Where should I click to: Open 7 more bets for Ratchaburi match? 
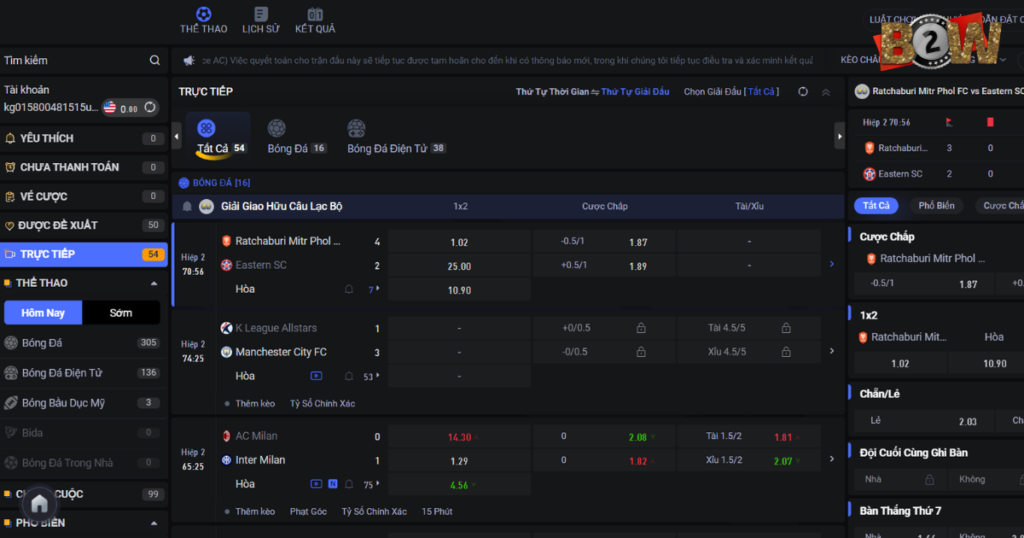(x=374, y=289)
